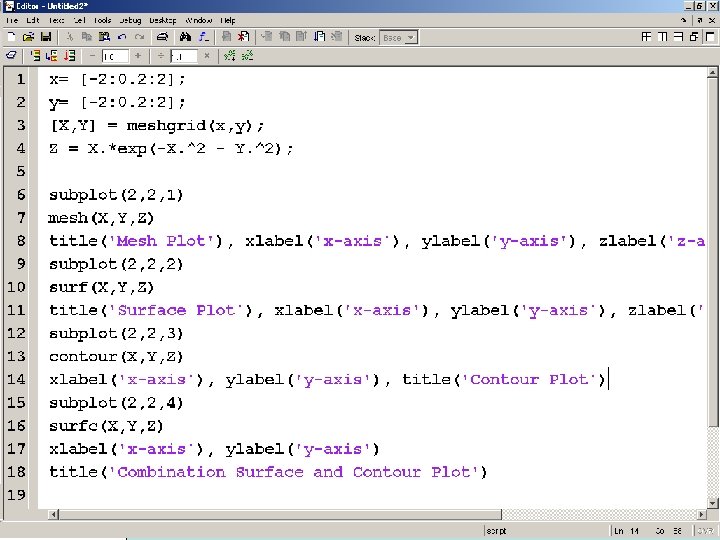This screenshot has width=720, height=540.
Task: Open the Cell menu
Action: point(79,20)
